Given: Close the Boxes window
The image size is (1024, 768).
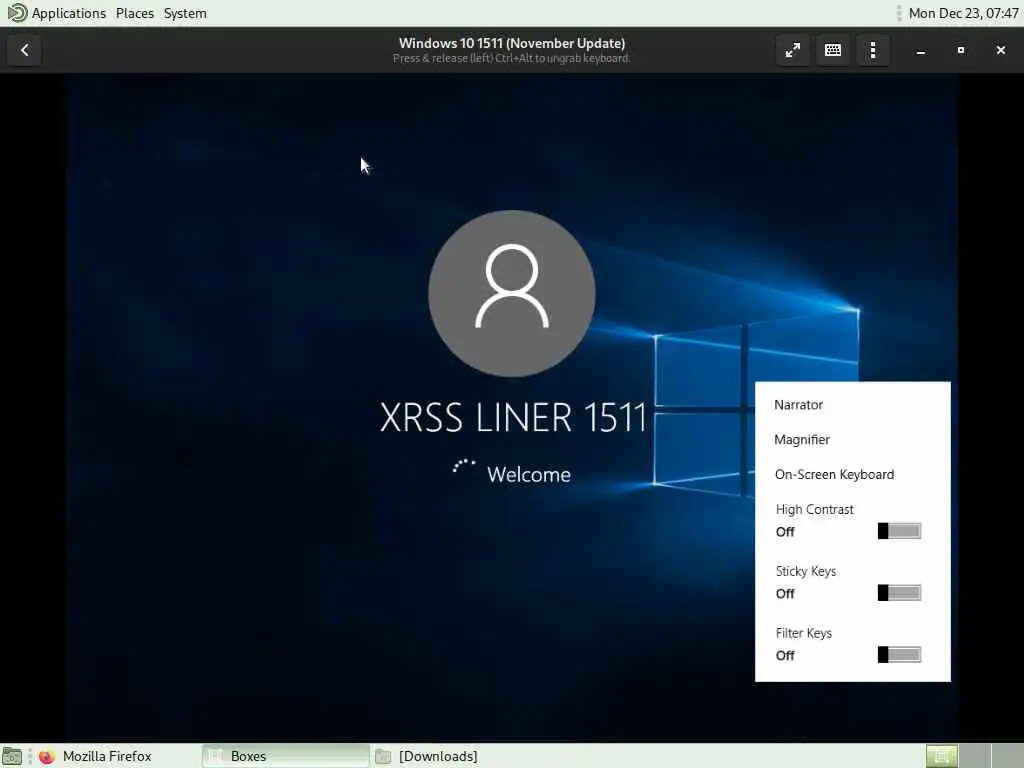Looking at the screenshot, I should 1000,50.
